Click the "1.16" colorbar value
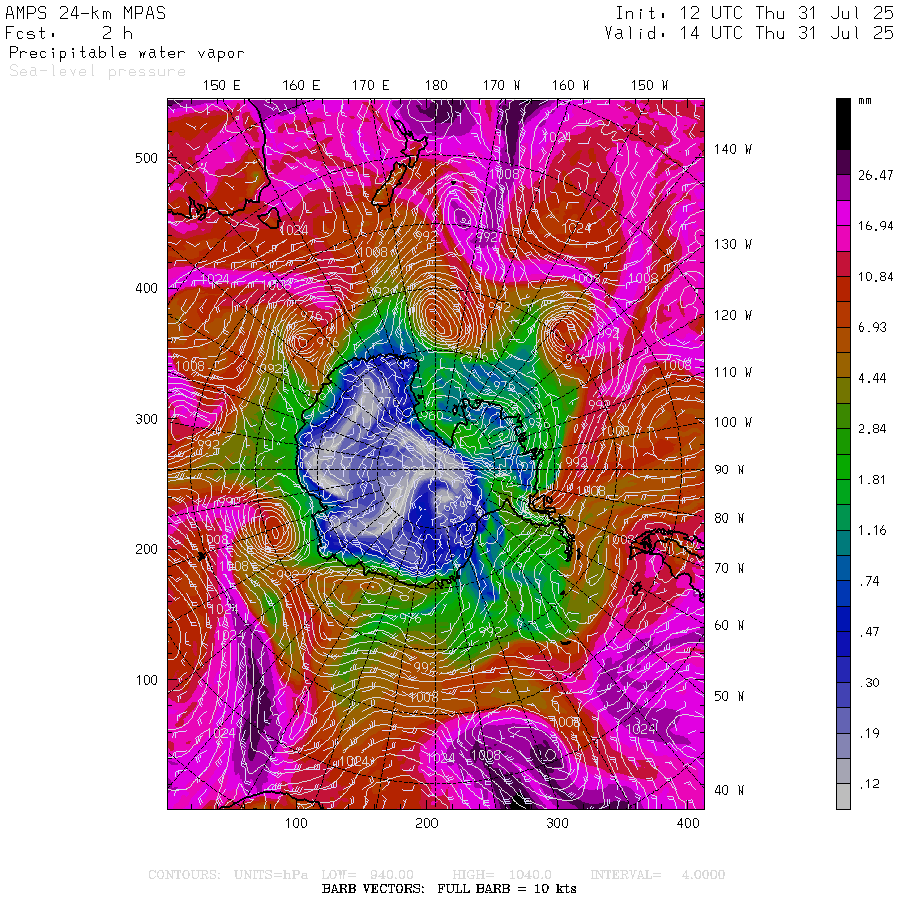 tap(872, 530)
